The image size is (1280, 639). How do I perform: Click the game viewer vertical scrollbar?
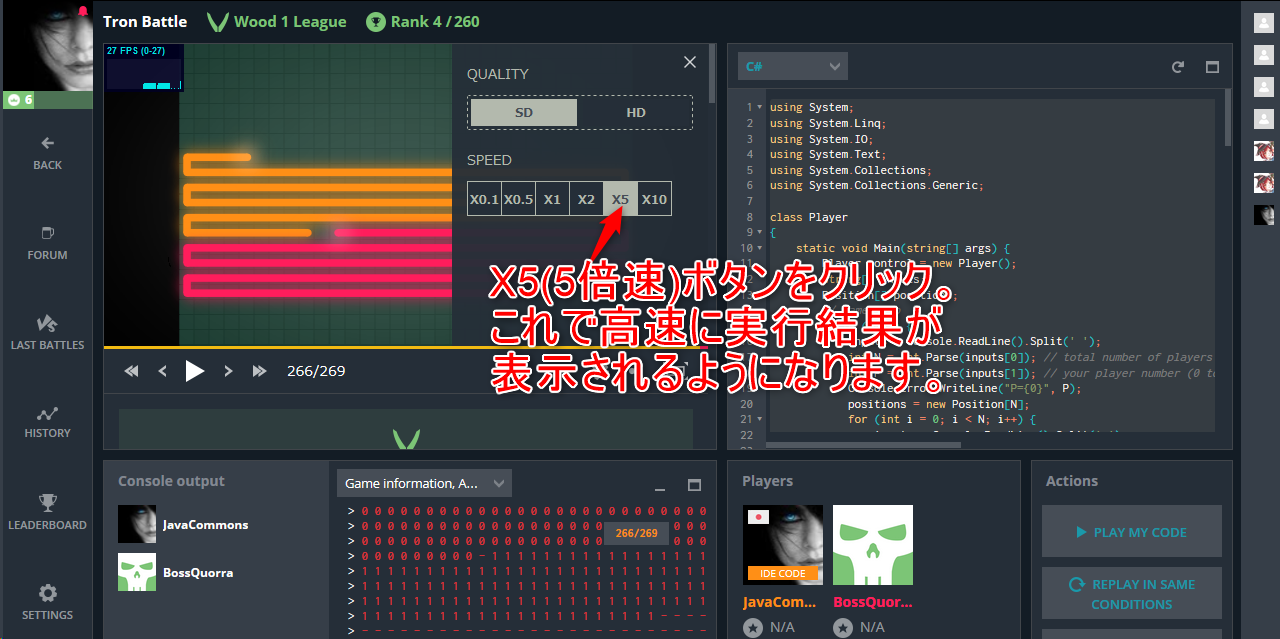(x=712, y=73)
